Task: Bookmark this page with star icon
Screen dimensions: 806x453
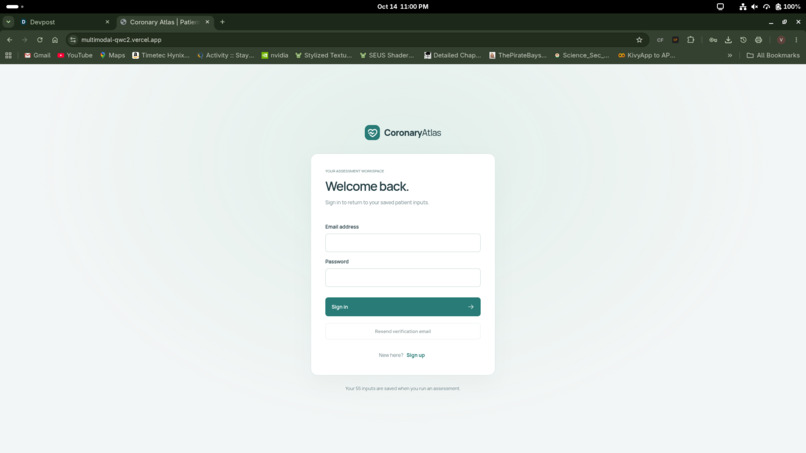Action: tap(639, 40)
